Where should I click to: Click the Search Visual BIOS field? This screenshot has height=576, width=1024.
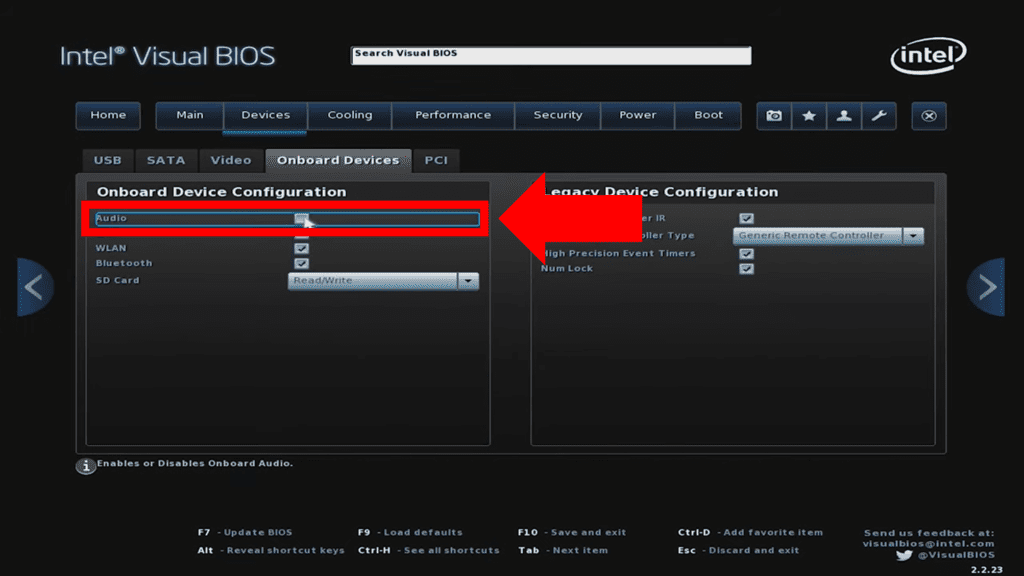point(551,56)
